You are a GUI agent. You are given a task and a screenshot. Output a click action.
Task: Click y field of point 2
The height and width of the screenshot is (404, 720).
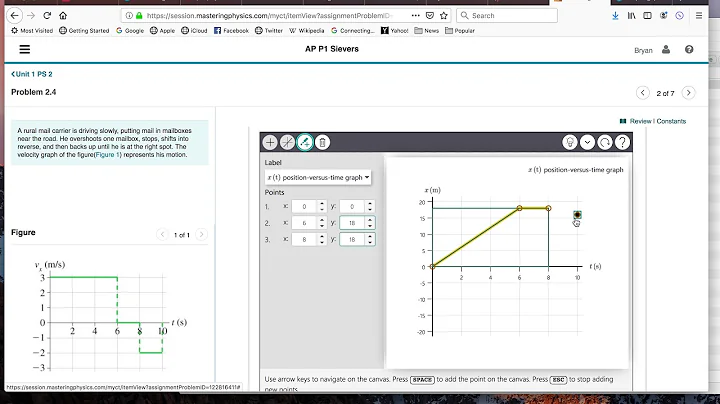point(352,223)
